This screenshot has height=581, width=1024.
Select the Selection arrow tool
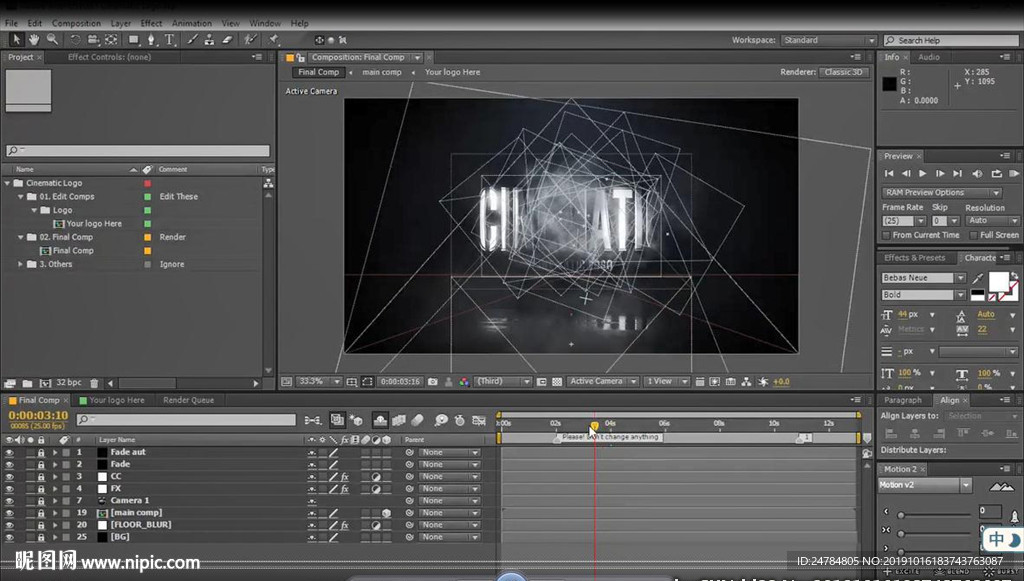[x=16, y=40]
